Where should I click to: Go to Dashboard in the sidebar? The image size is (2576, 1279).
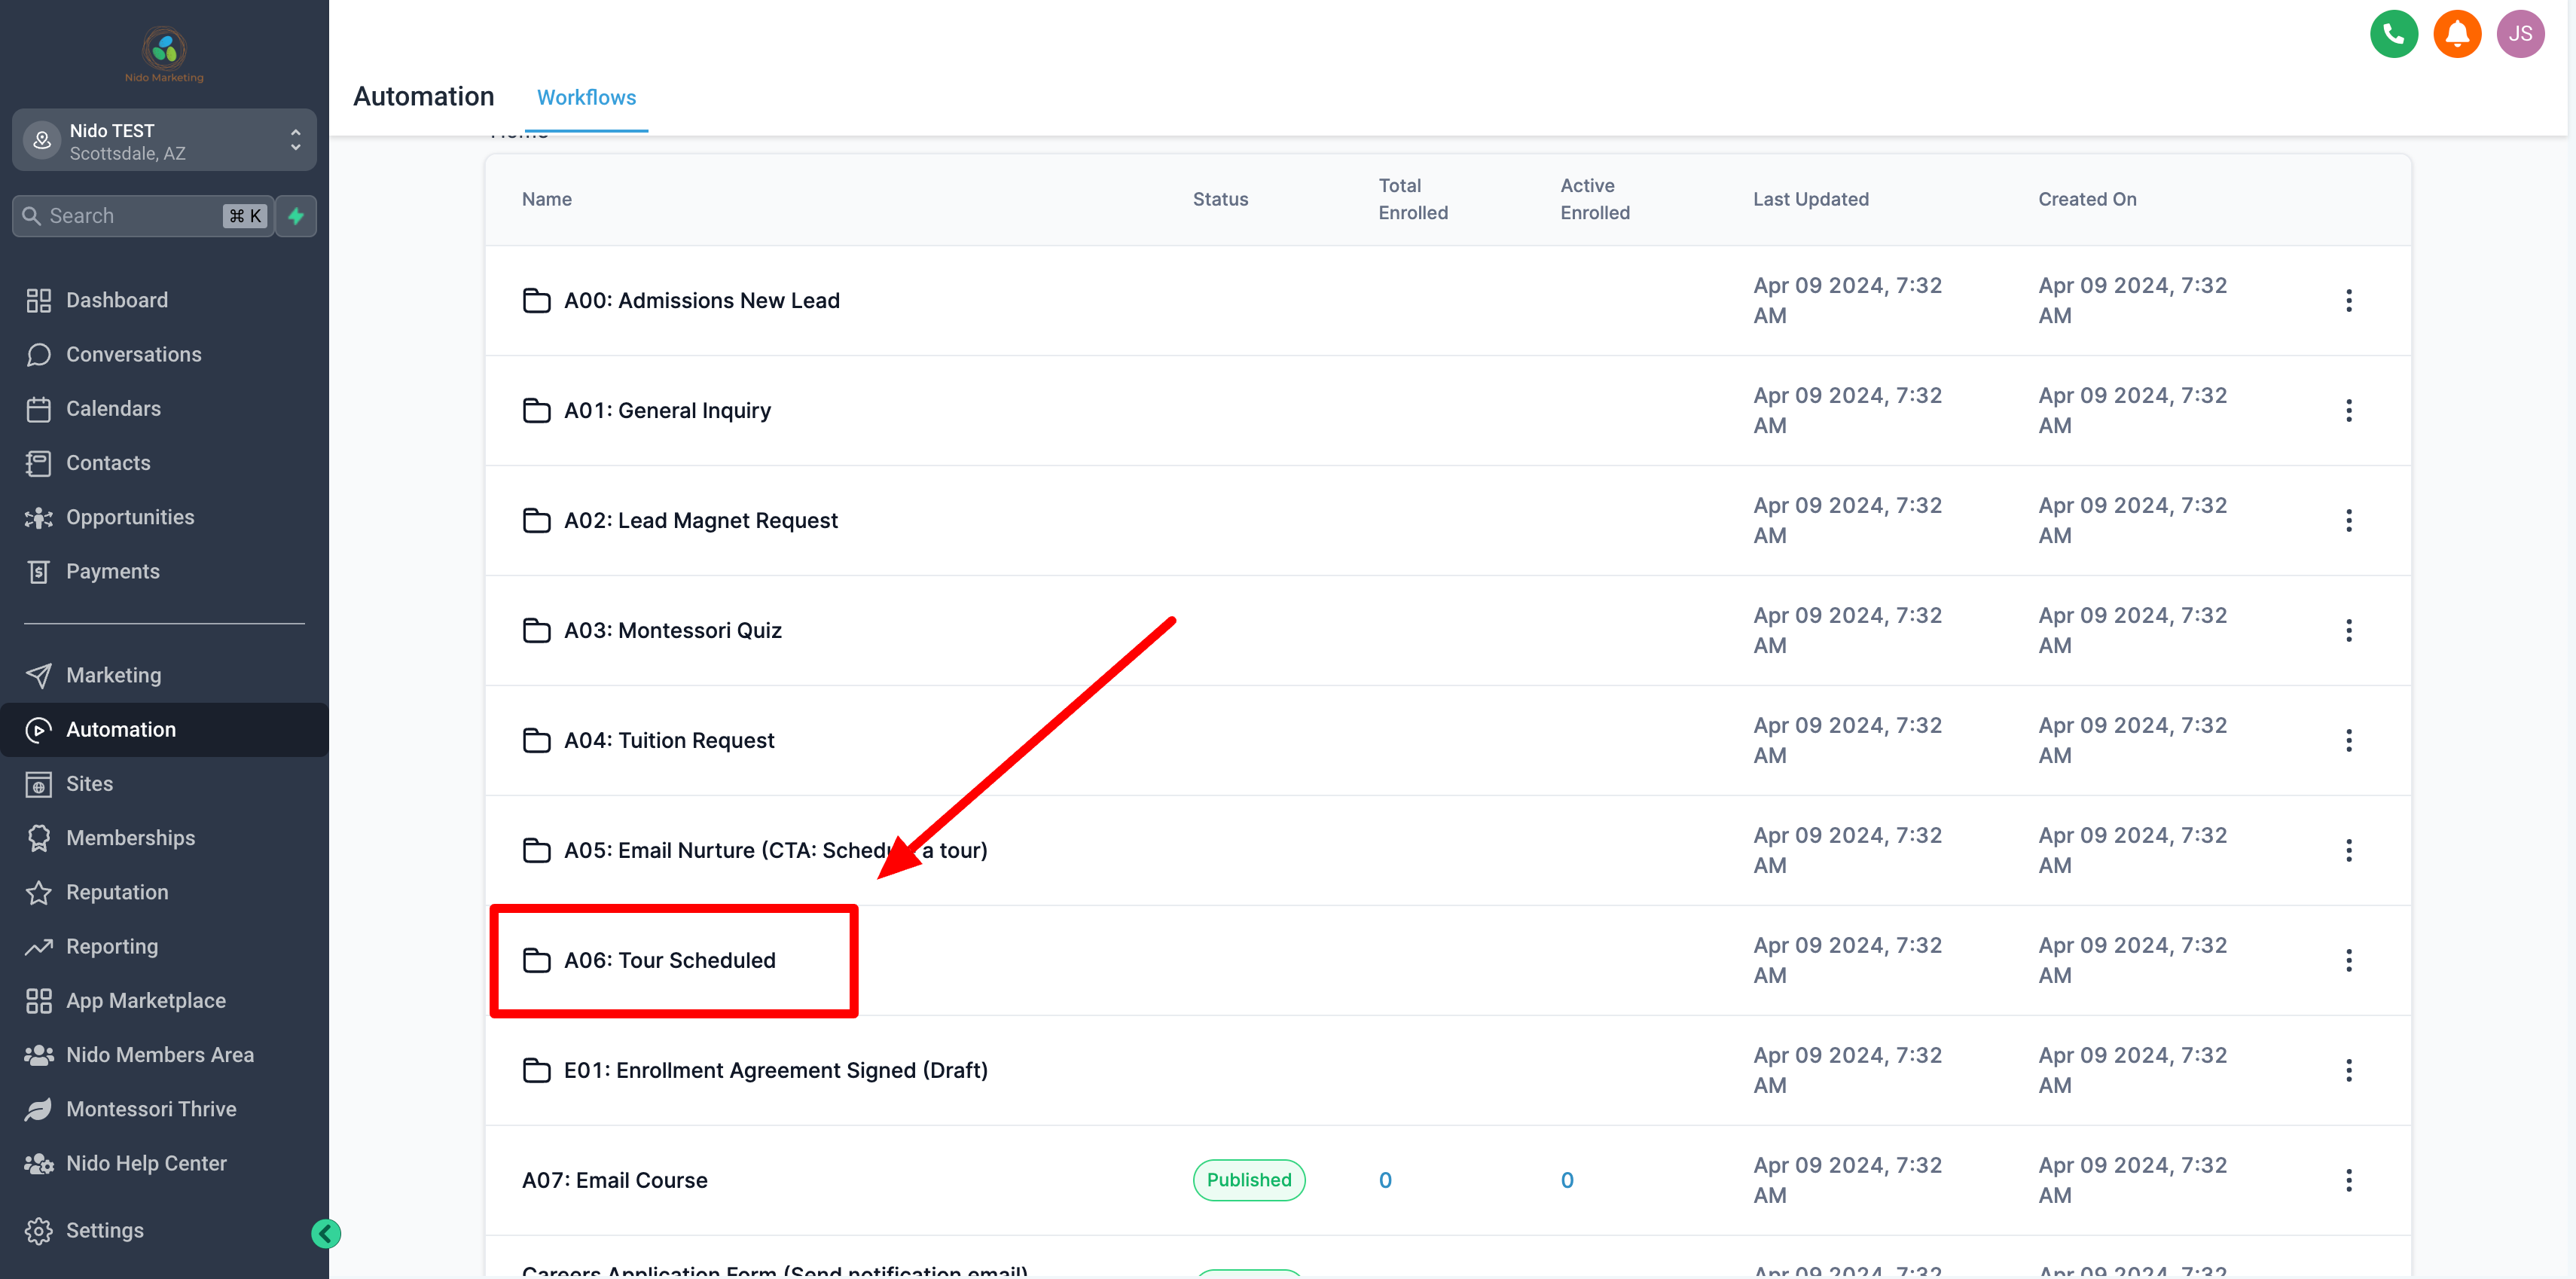(164, 300)
